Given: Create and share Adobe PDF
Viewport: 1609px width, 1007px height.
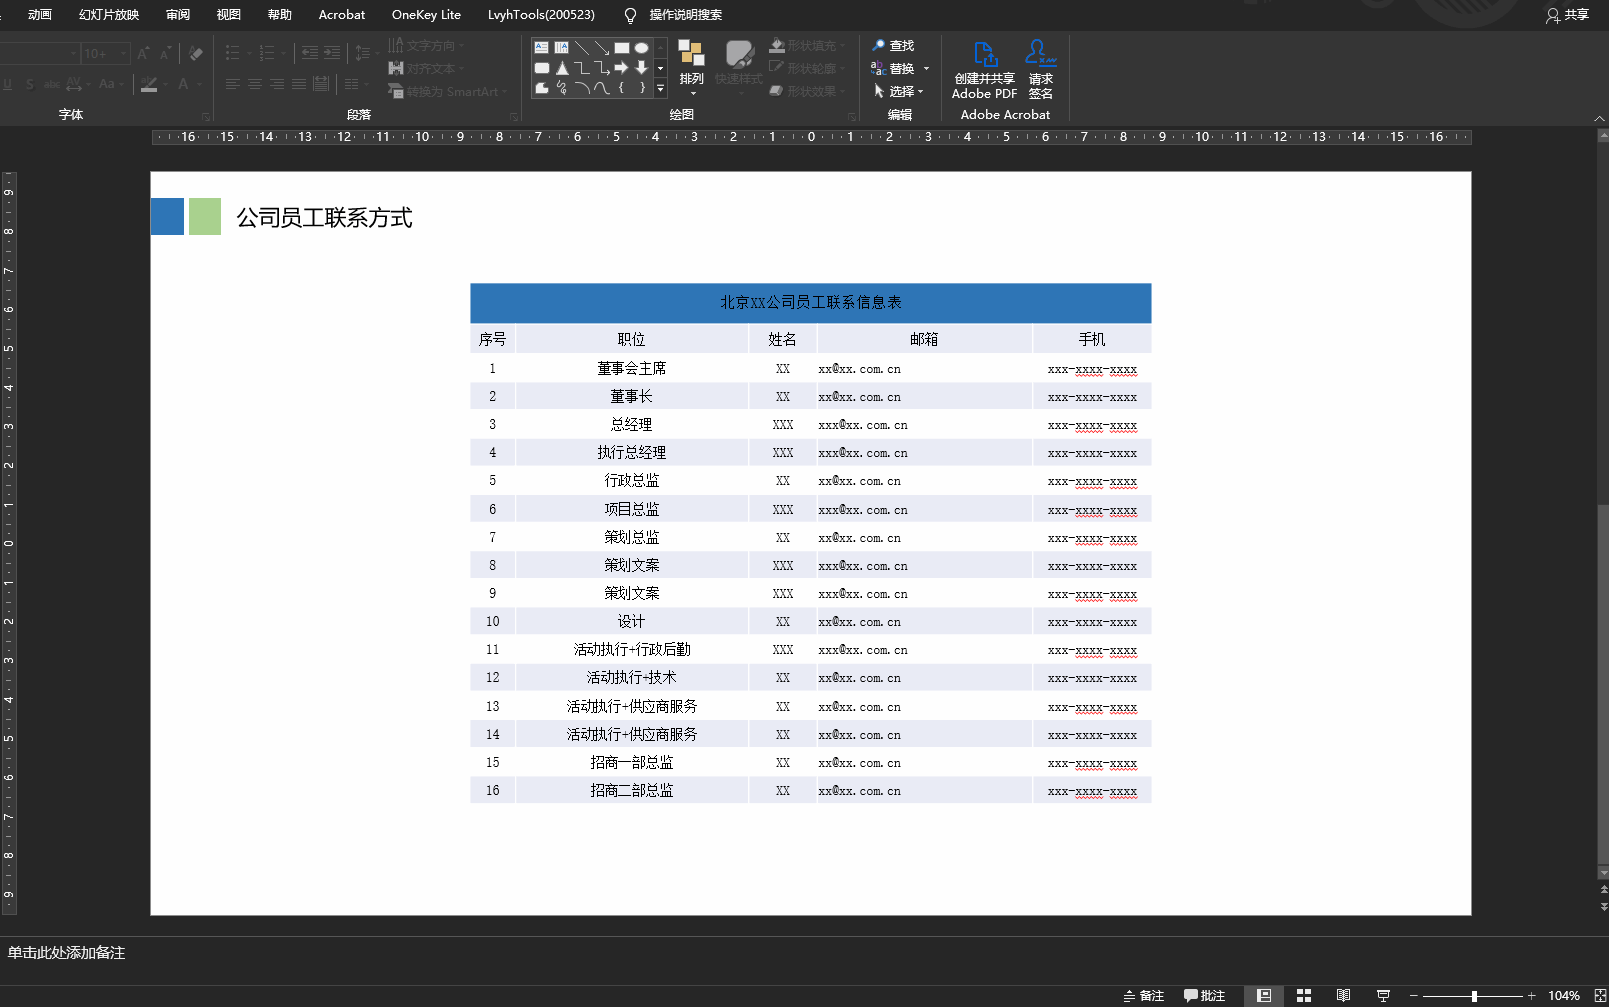Looking at the screenshot, I should (x=984, y=70).
